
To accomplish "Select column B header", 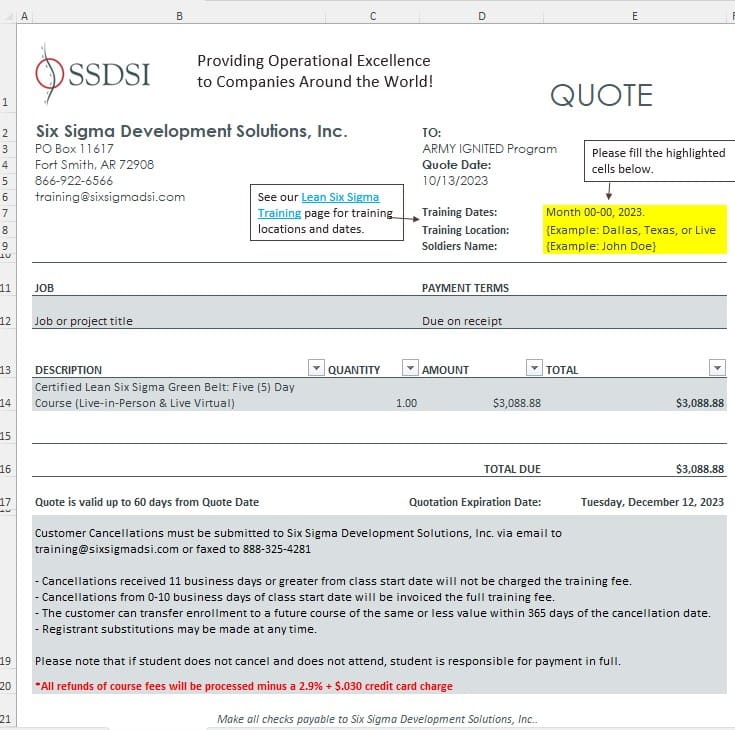I will click(x=179, y=16).
